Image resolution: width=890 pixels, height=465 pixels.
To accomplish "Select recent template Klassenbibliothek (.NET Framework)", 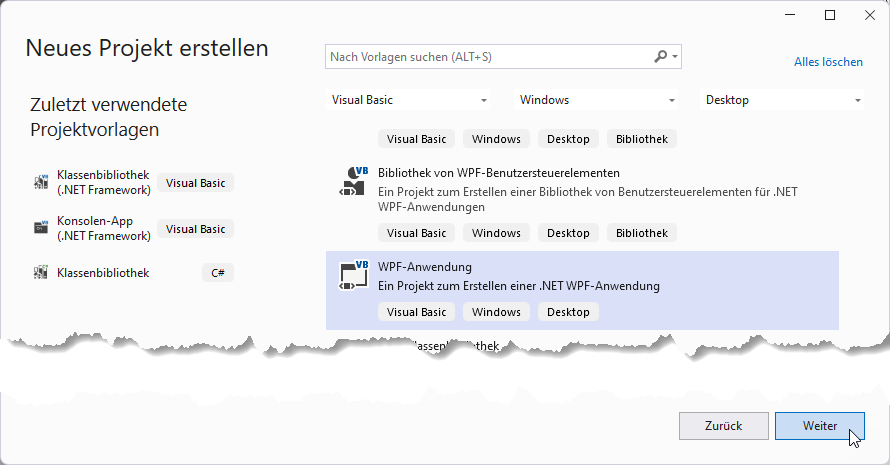I will pos(133,182).
